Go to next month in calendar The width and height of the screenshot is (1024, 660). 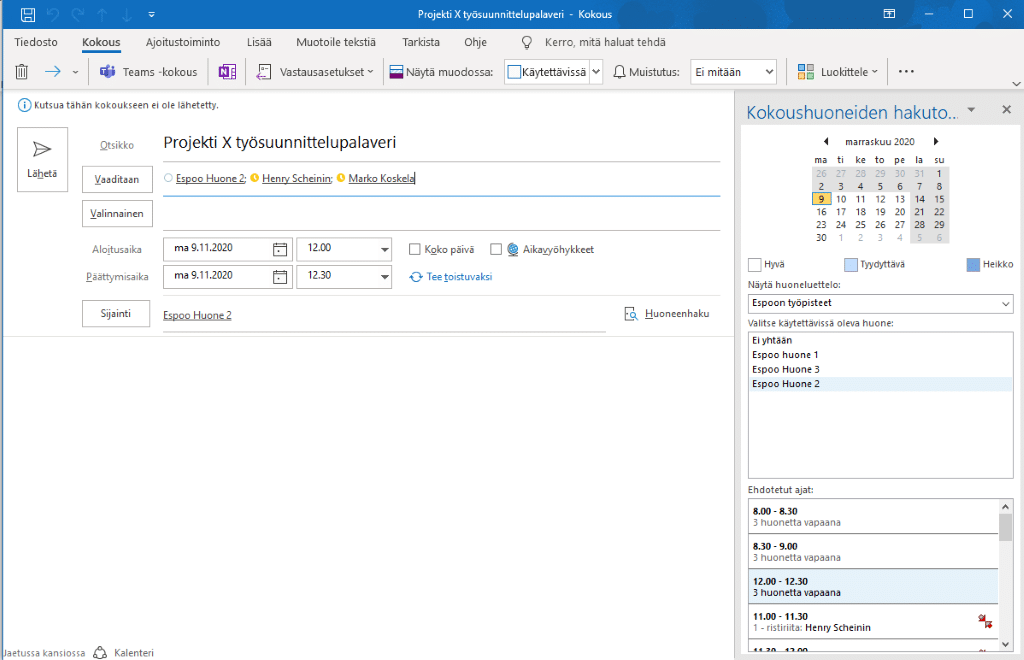(x=936, y=142)
